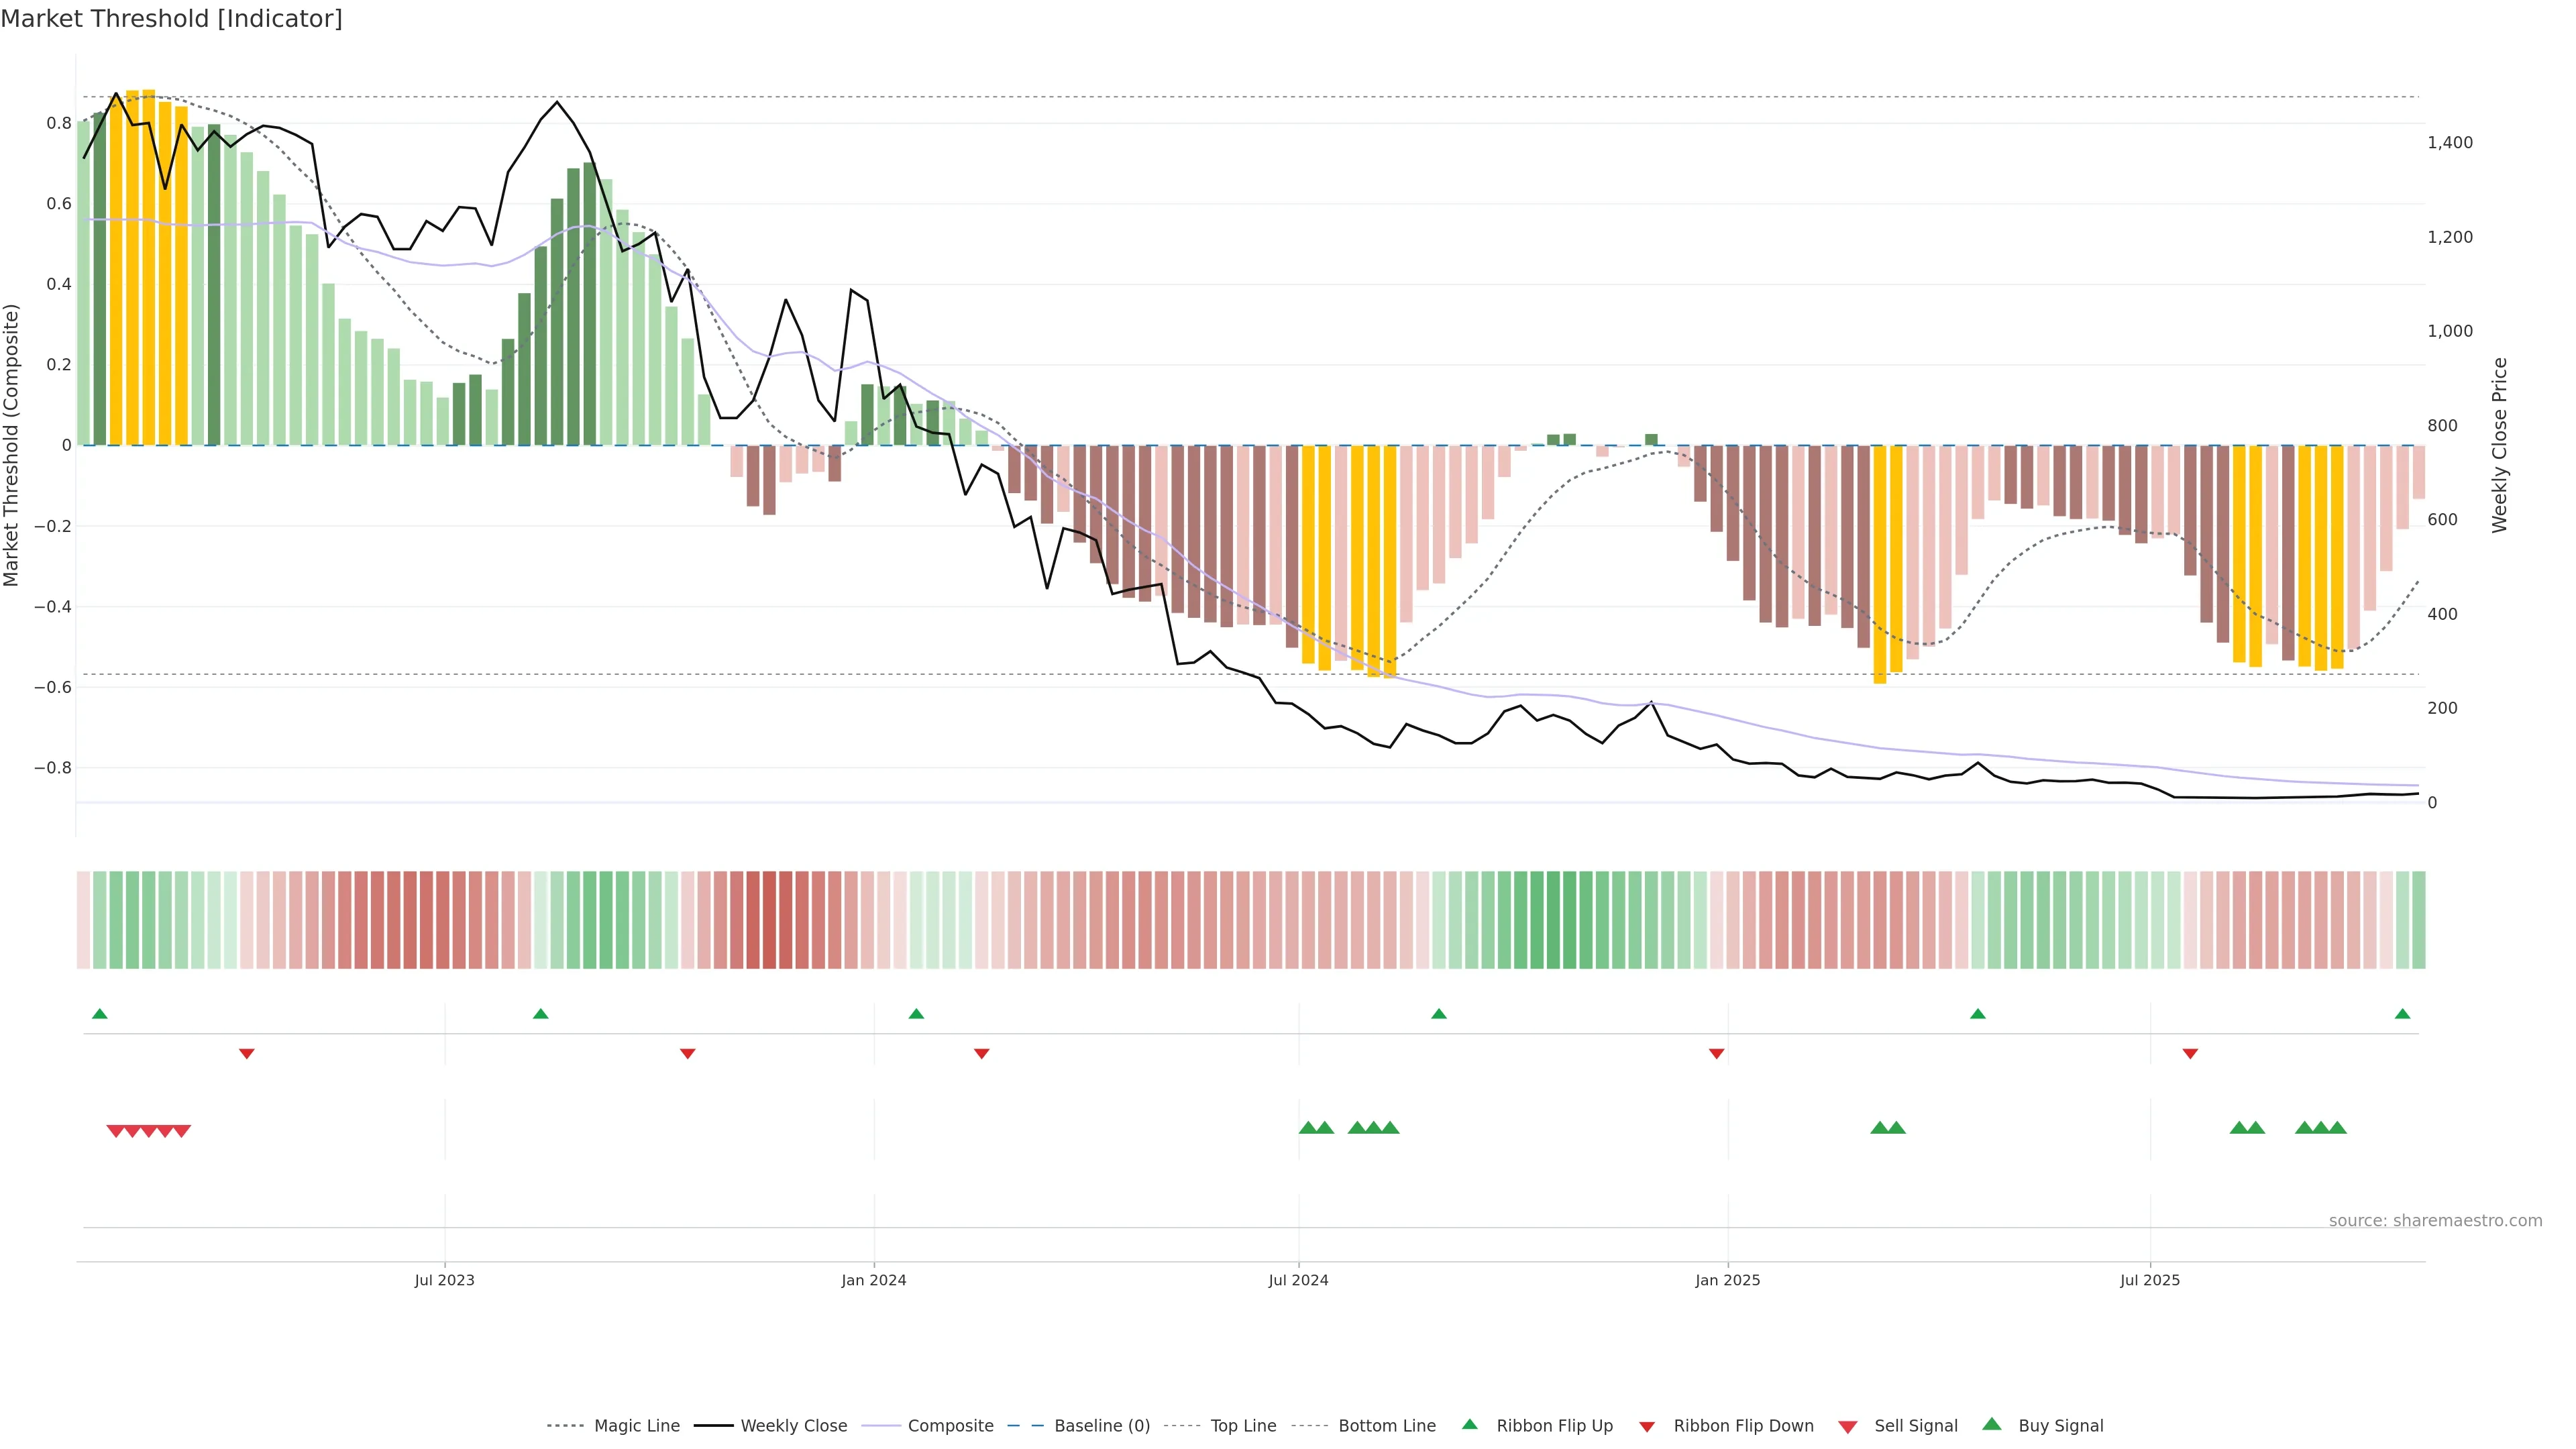Click the Sell Signal legend triangle icon
2576x1449 pixels.
click(1848, 1427)
